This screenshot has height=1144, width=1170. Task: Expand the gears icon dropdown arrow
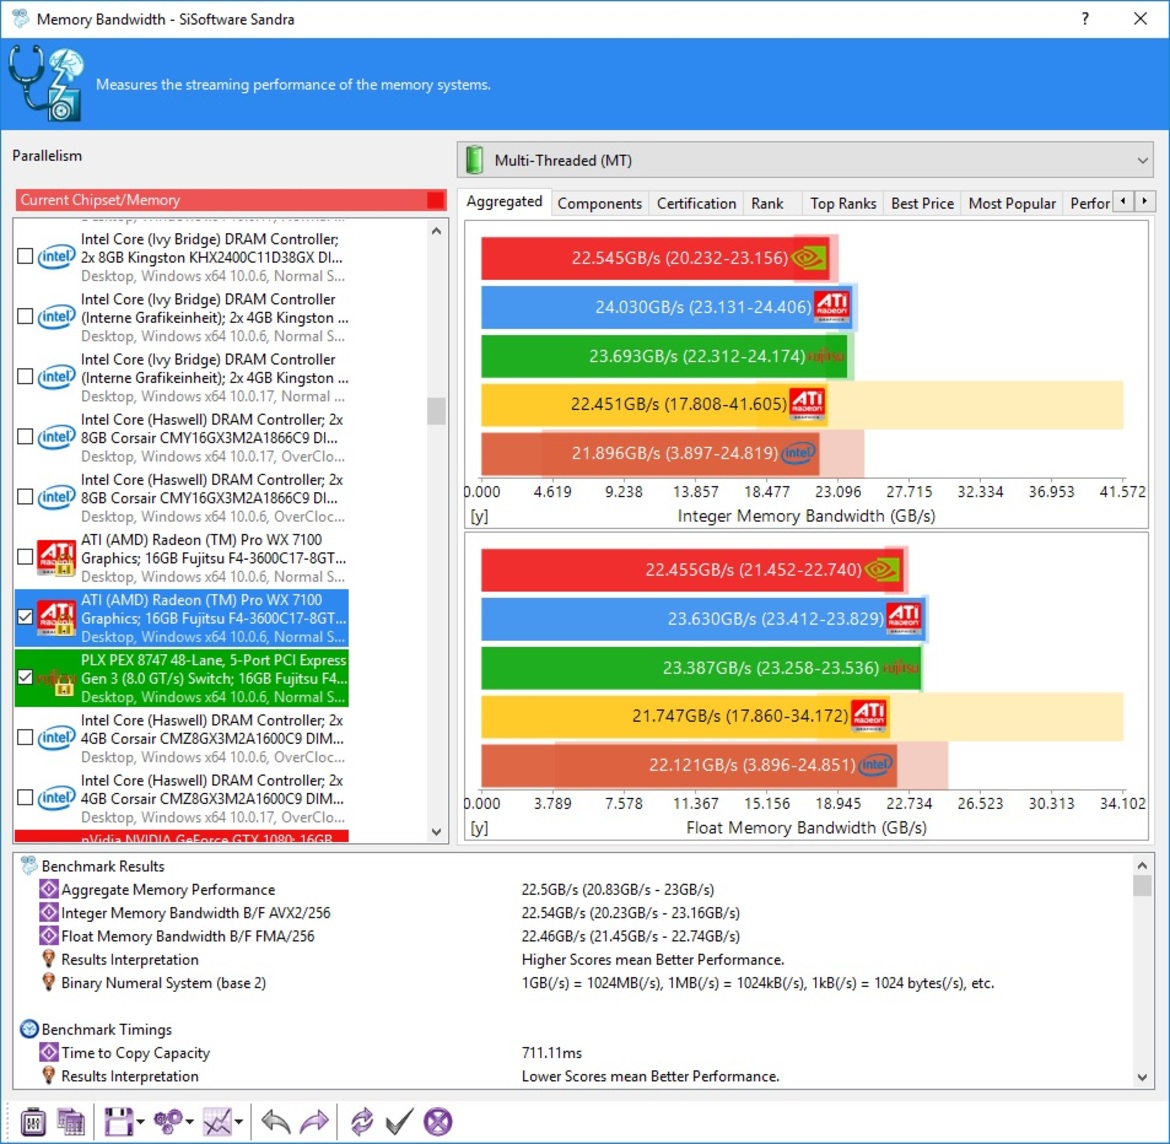click(x=190, y=1122)
